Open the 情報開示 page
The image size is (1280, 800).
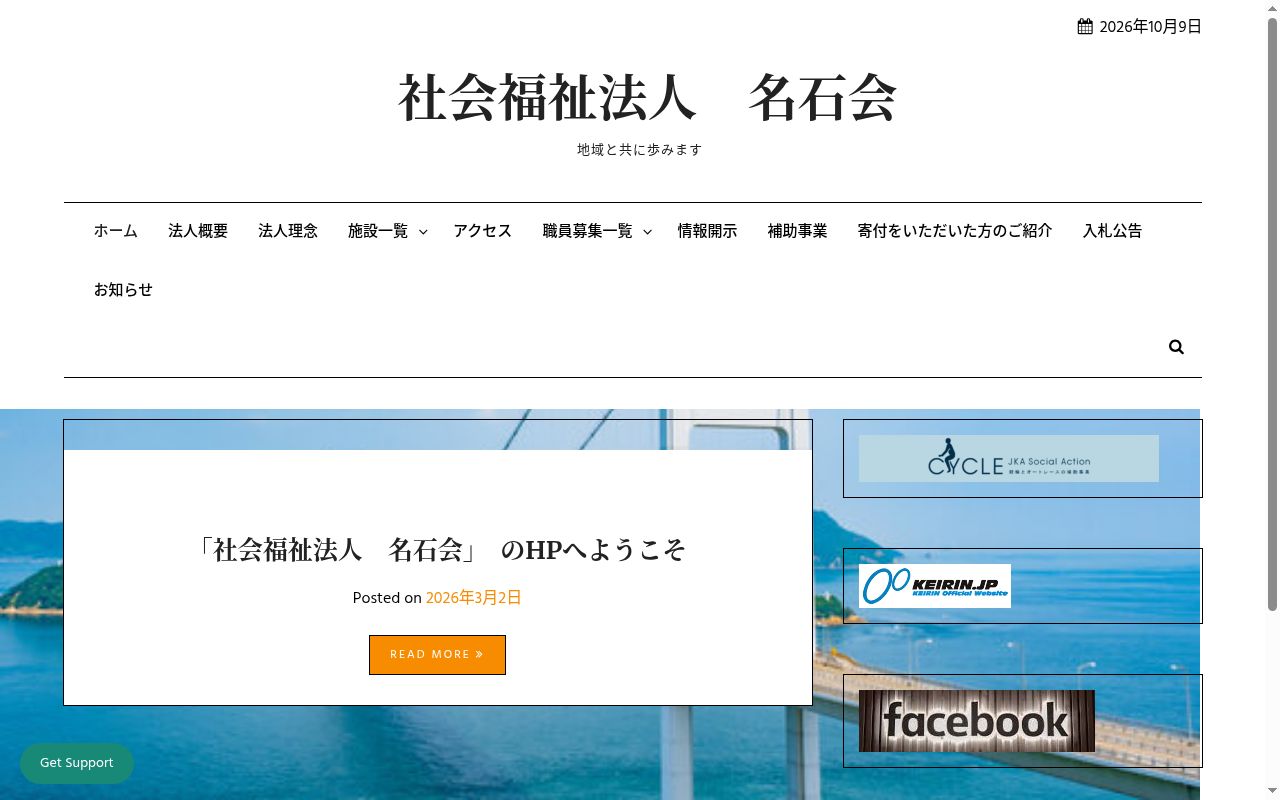707,231
